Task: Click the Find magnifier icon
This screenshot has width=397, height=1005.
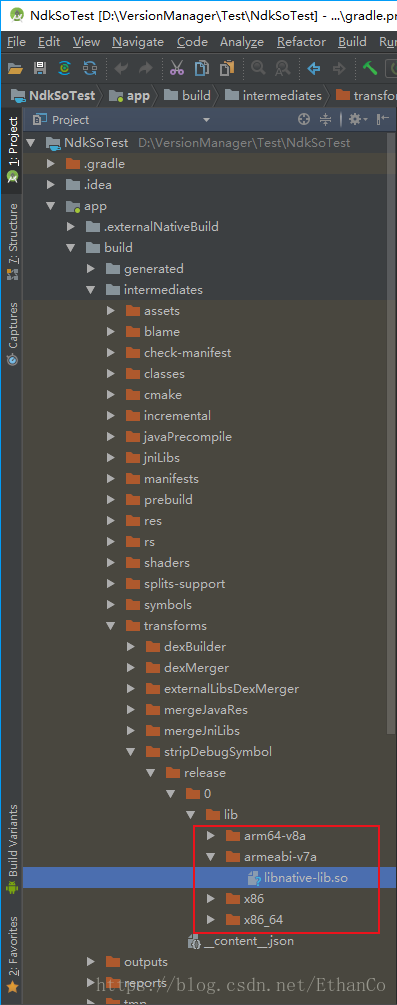Action: (x=258, y=68)
